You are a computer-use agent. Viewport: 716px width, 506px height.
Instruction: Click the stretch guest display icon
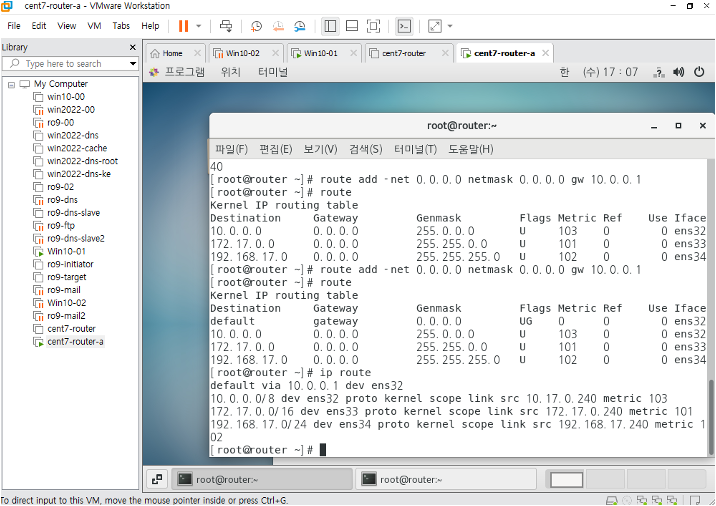[435, 26]
